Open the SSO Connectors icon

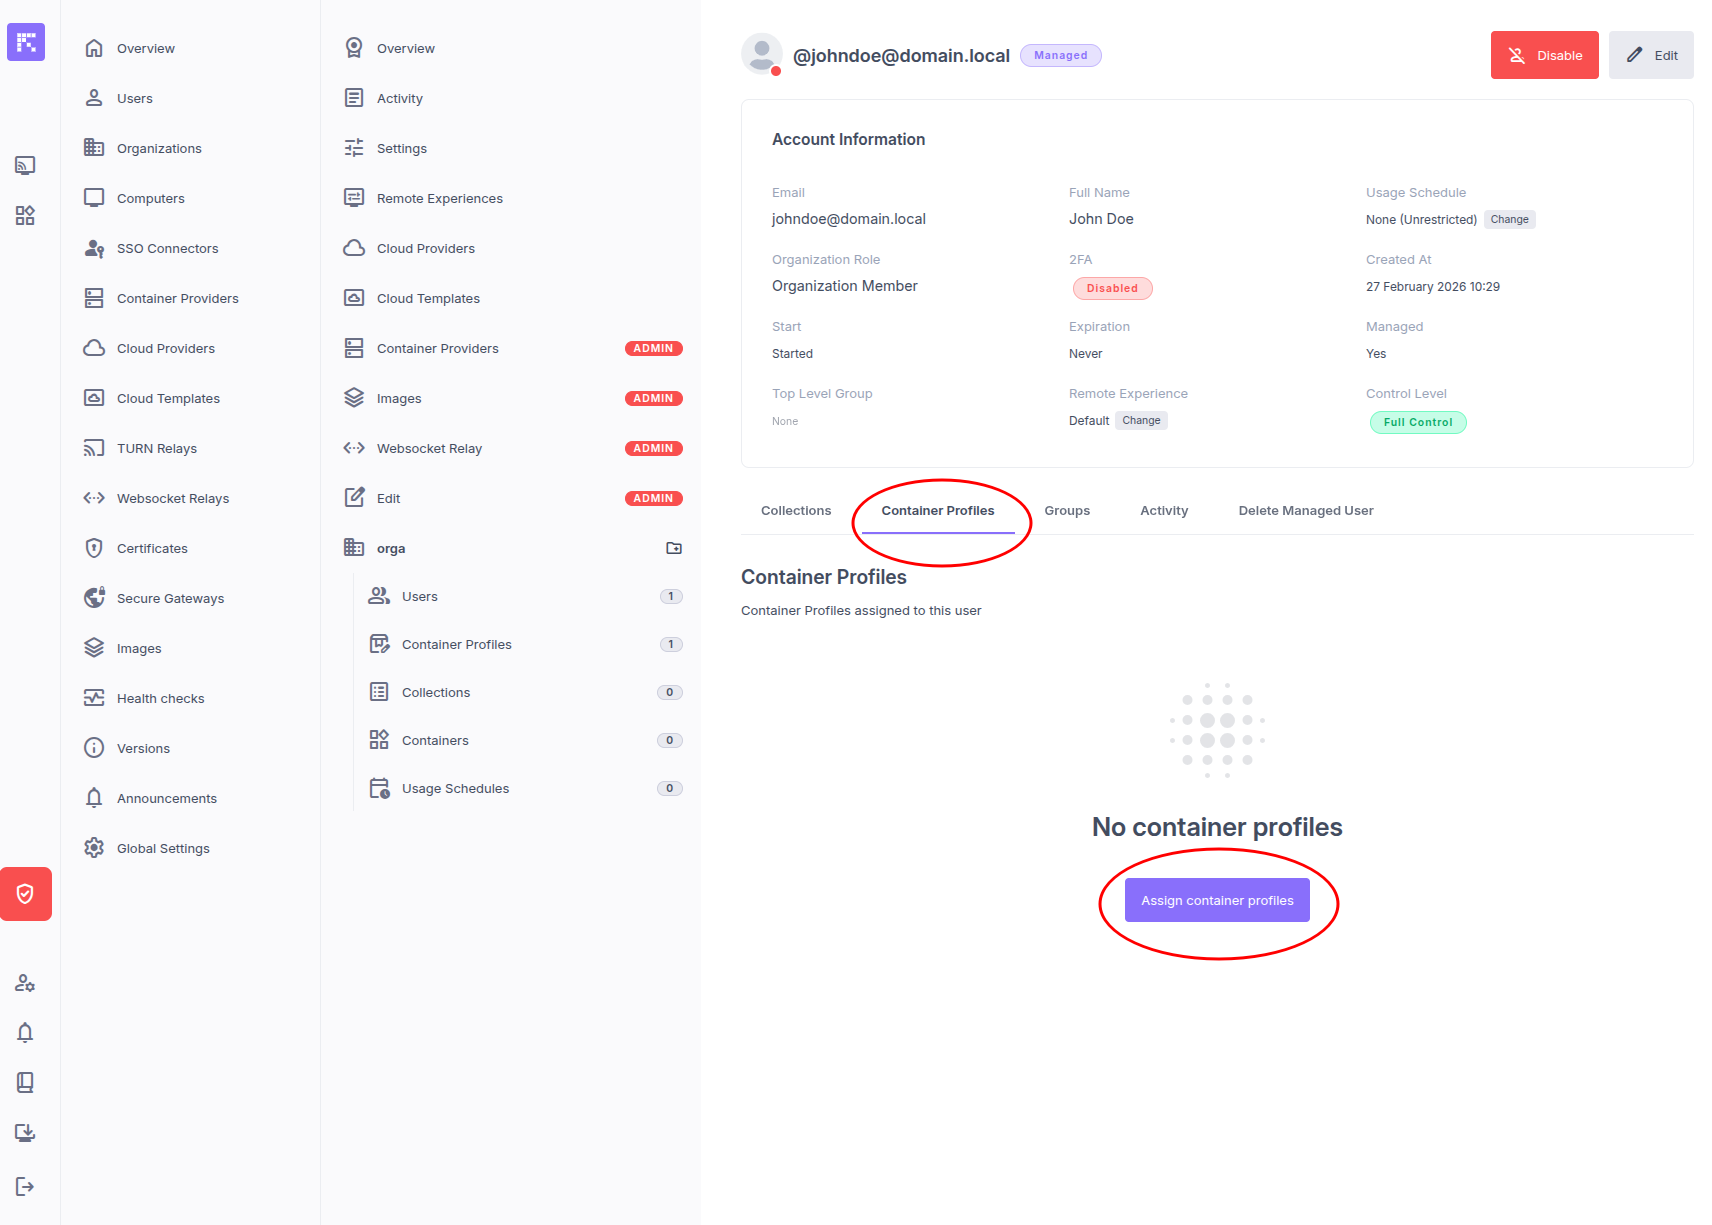pos(94,248)
